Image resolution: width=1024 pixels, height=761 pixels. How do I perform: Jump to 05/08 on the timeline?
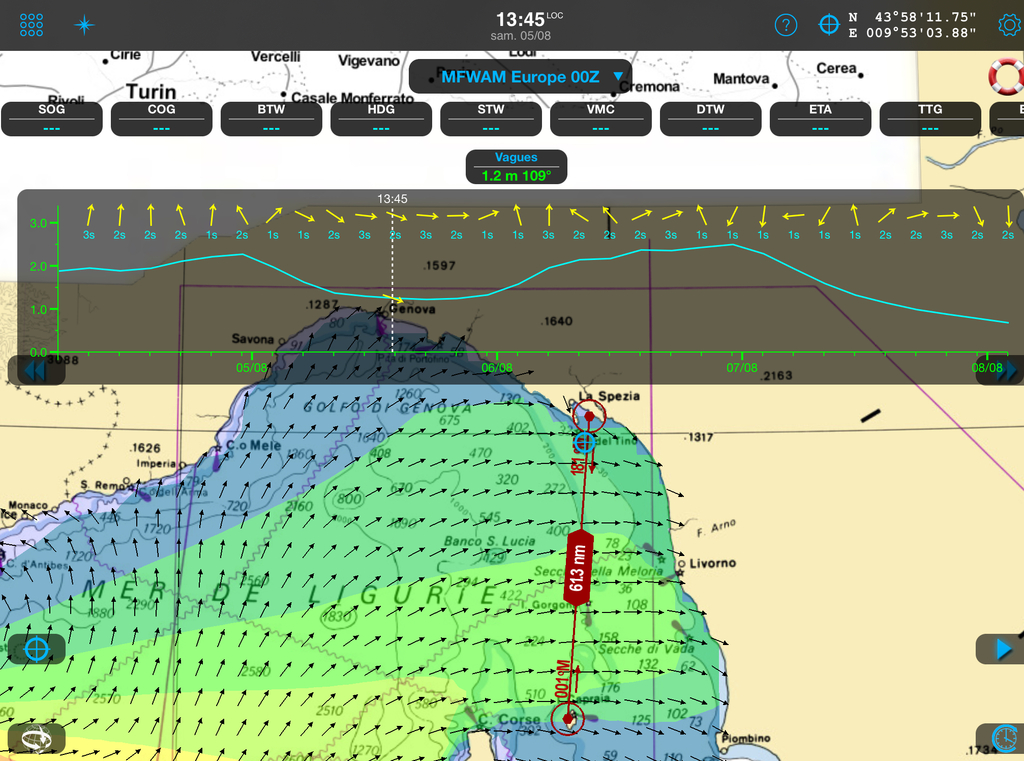coord(251,368)
